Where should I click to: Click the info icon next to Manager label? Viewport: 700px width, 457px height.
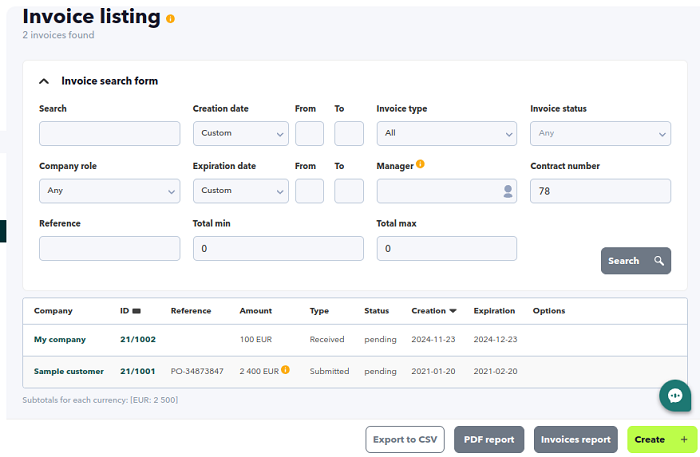tap(420, 164)
